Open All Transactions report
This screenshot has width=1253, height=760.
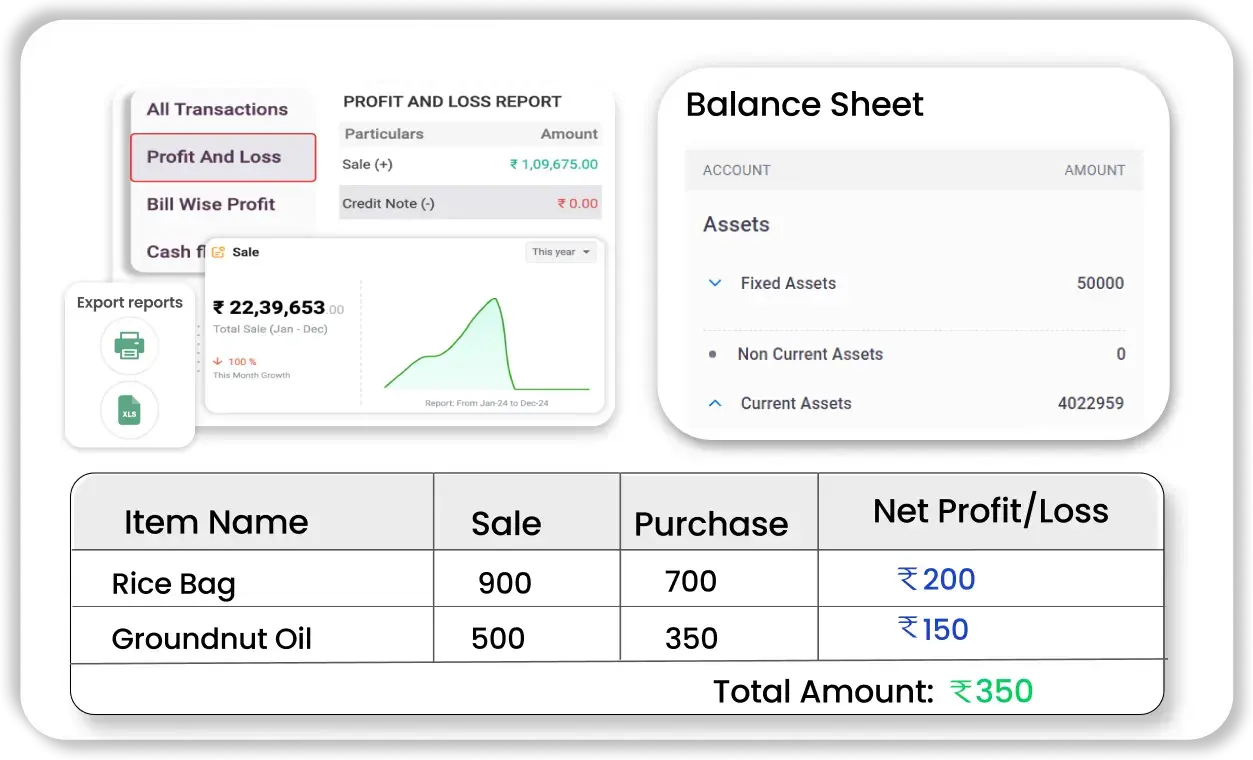[x=217, y=109]
